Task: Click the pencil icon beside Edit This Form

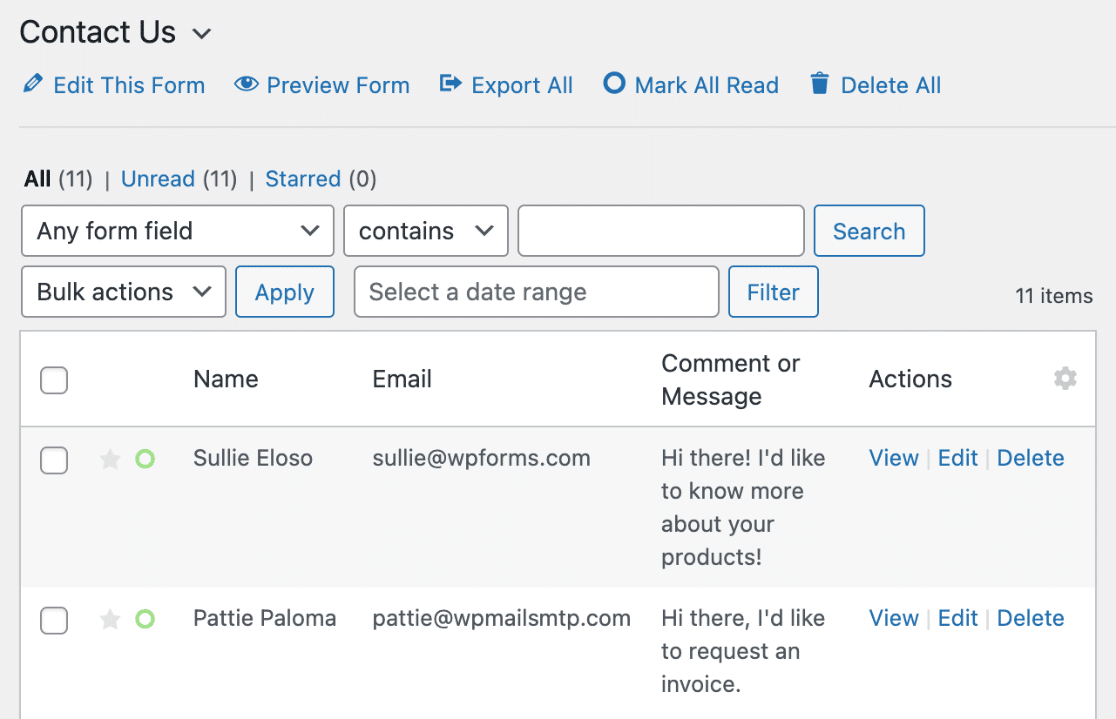Action: 33,83
